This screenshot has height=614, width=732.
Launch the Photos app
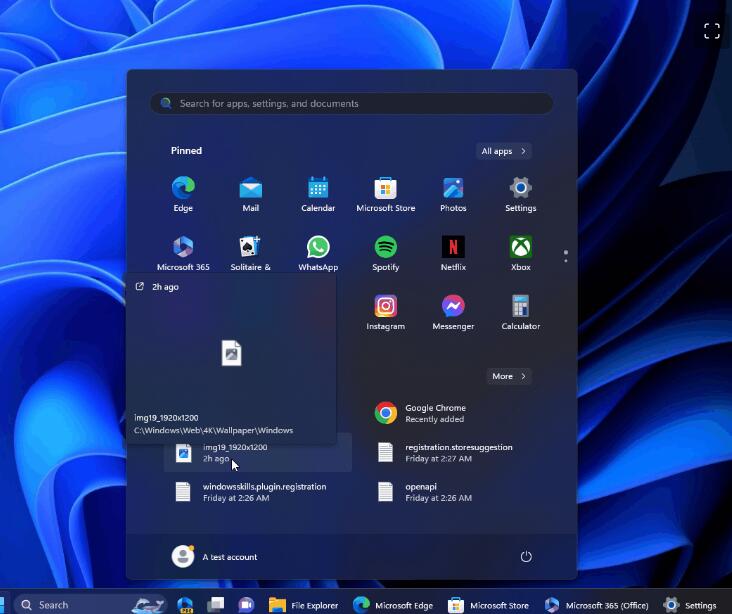pos(453,195)
